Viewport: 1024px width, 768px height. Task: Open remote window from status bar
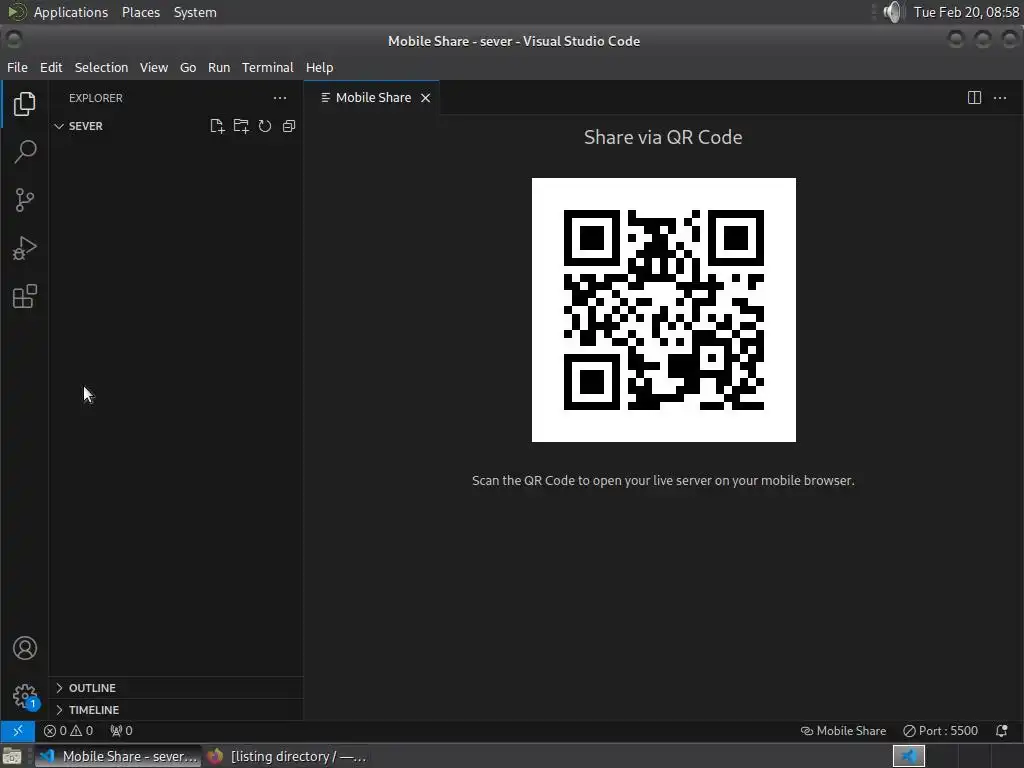(18, 731)
